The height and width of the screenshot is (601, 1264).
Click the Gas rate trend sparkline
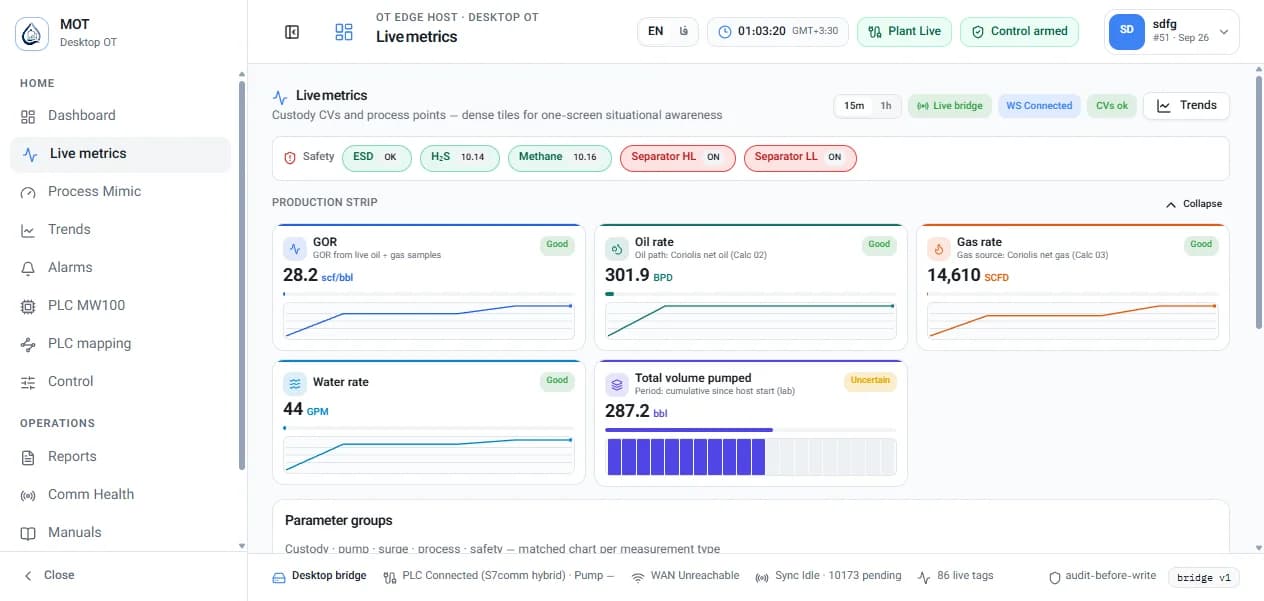pos(1072,320)
